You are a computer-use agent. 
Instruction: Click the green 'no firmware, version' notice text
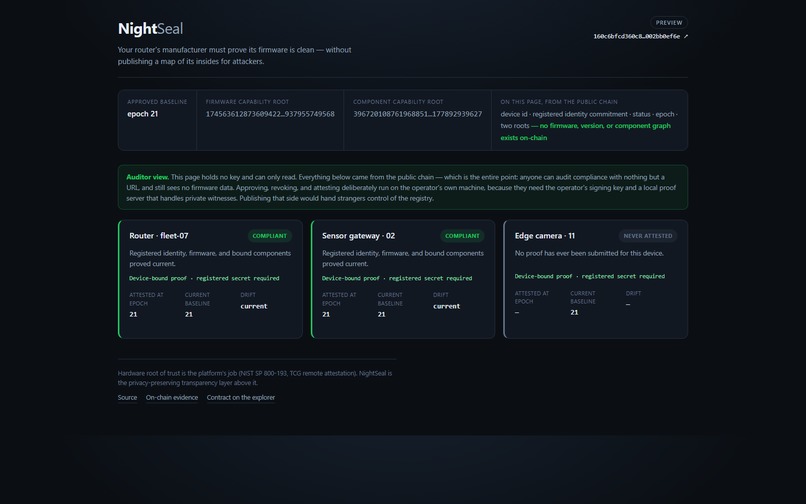point(585,132)
